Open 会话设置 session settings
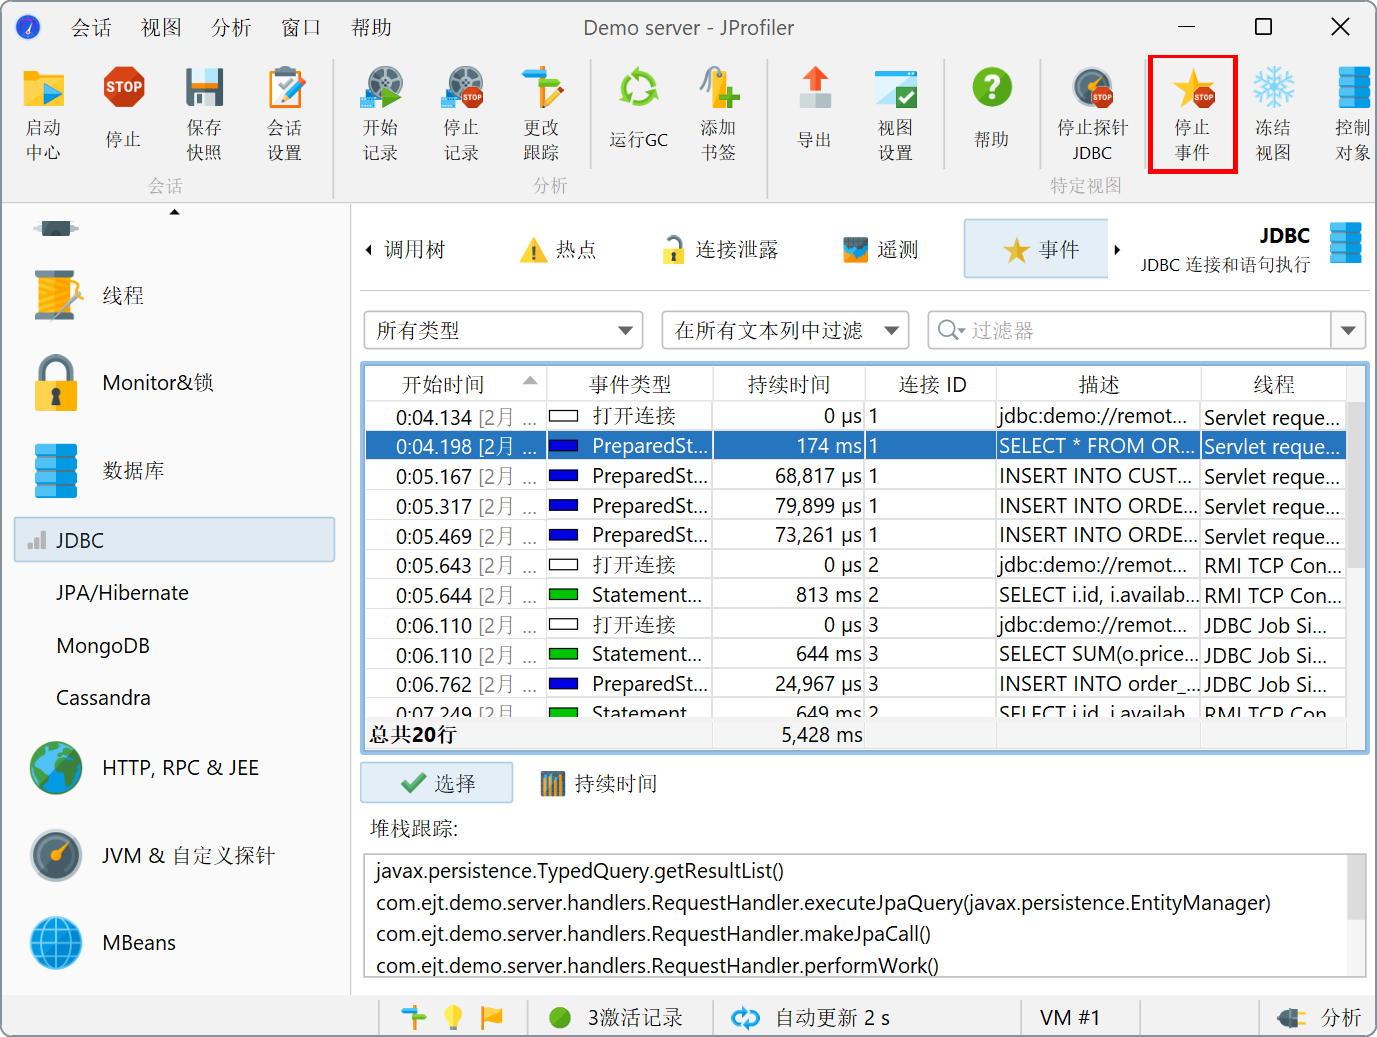 [285, 115]
